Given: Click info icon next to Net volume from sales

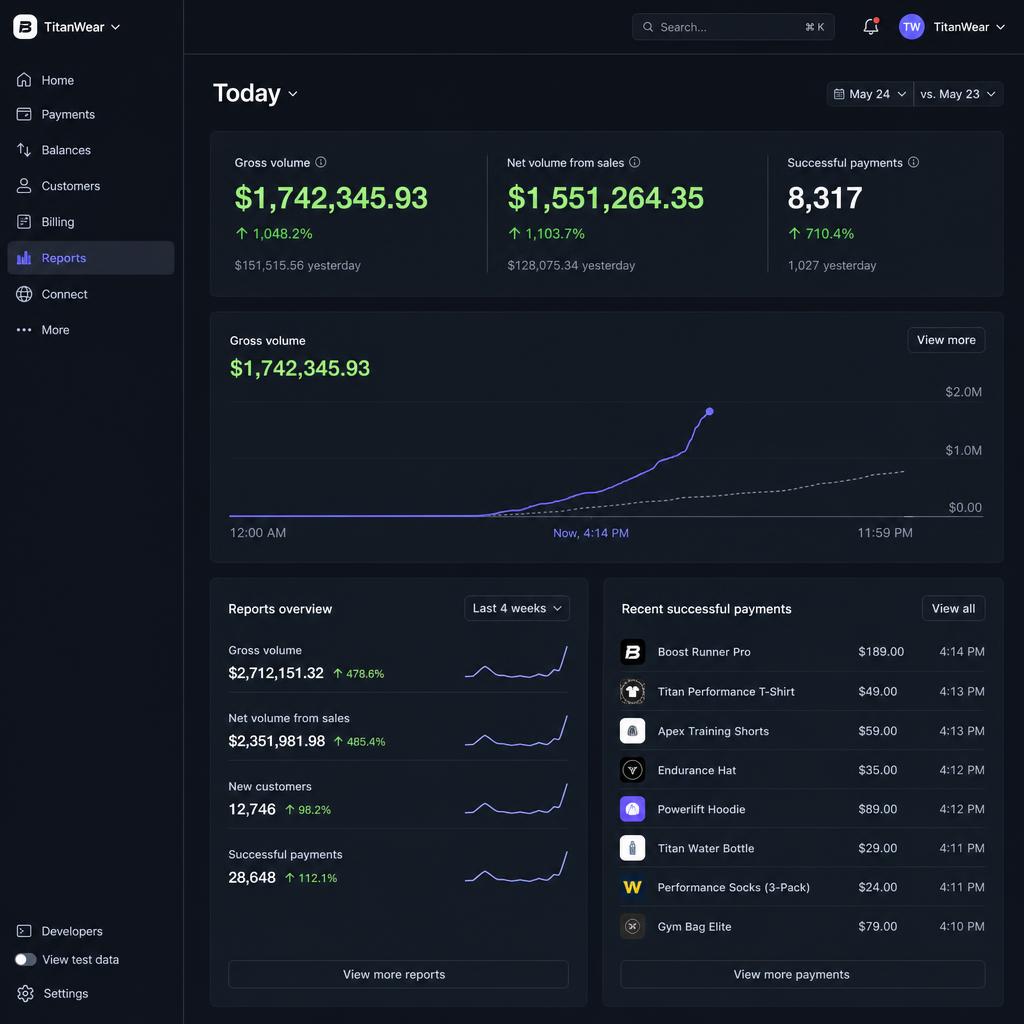Looking at the screenshot, I should click(x=634, y=162).
